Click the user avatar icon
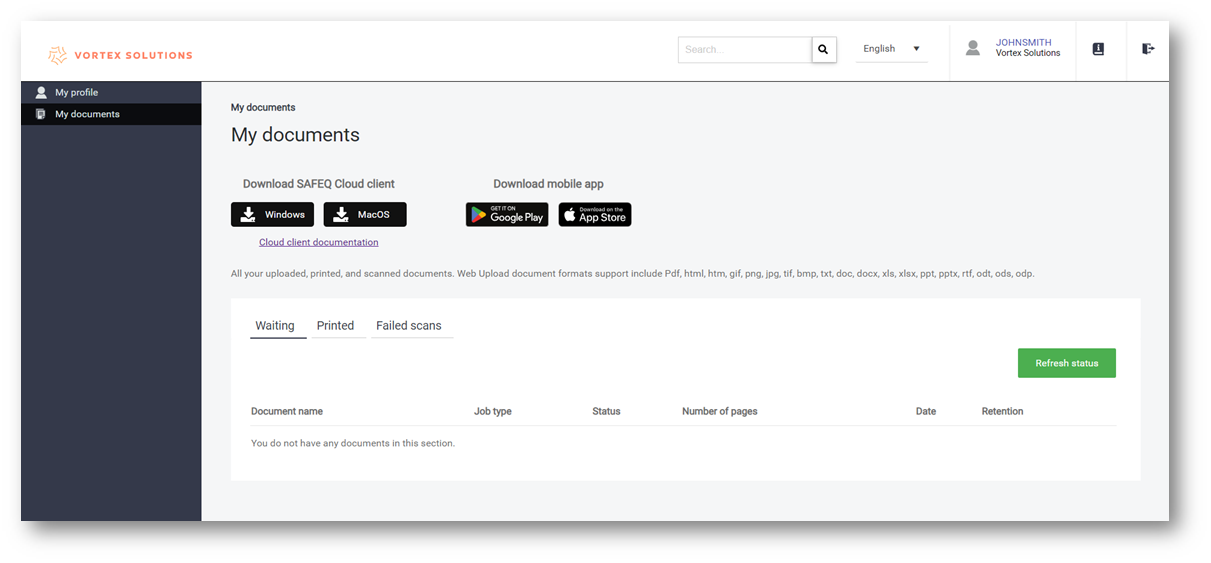 [972, 48]
